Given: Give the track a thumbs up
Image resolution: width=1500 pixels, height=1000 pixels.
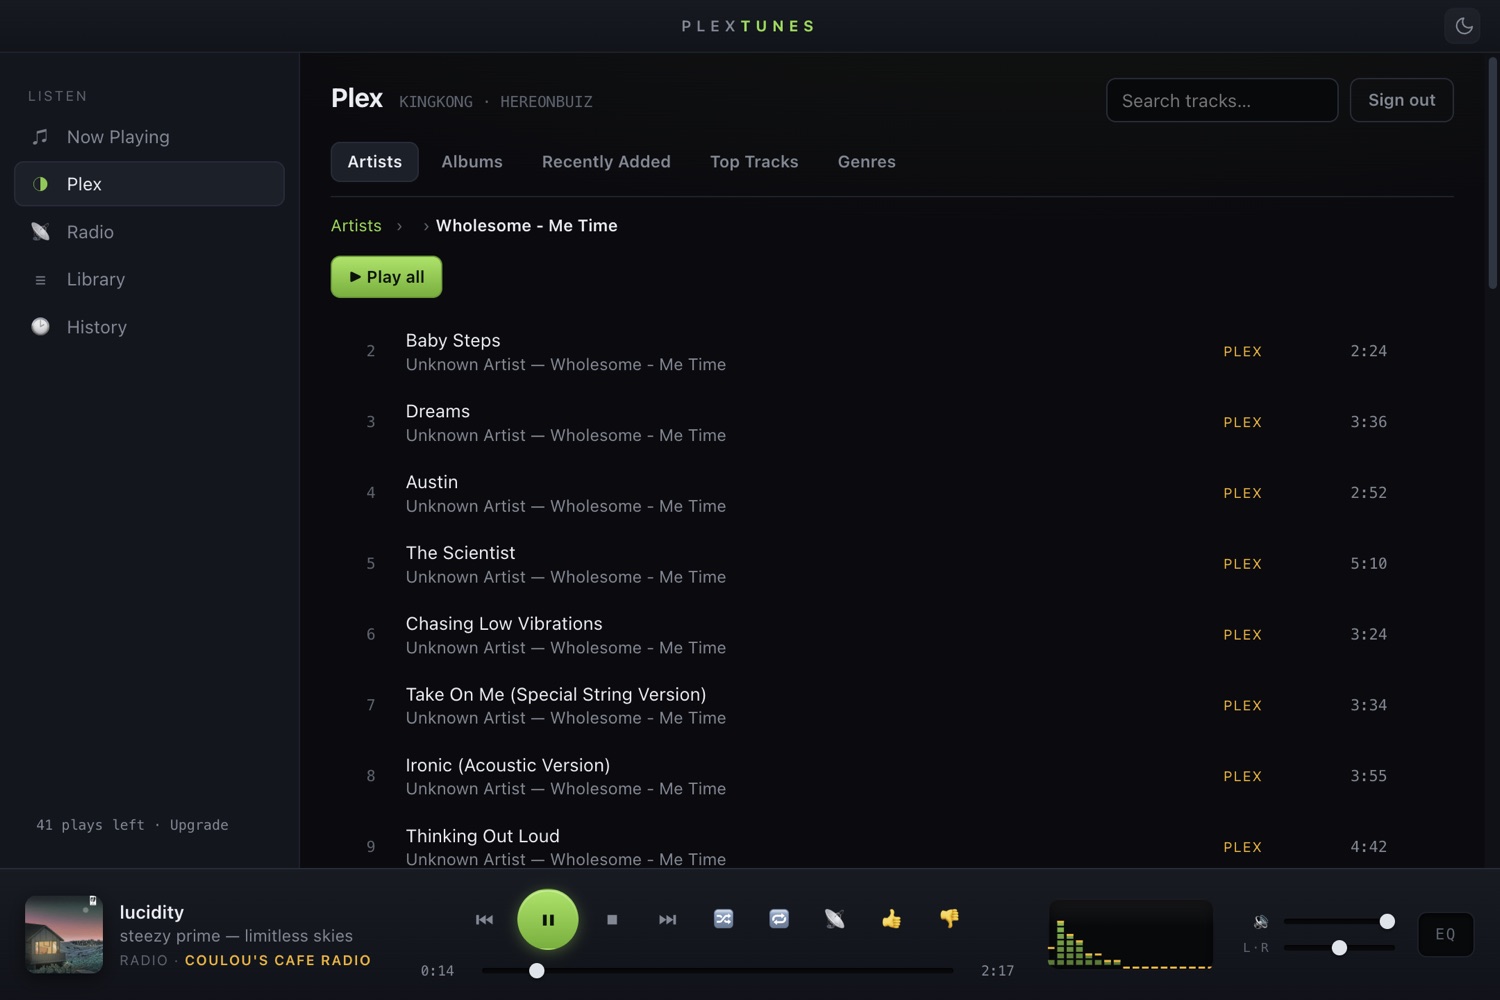Looking at the screenshot, I should (892, 918).
